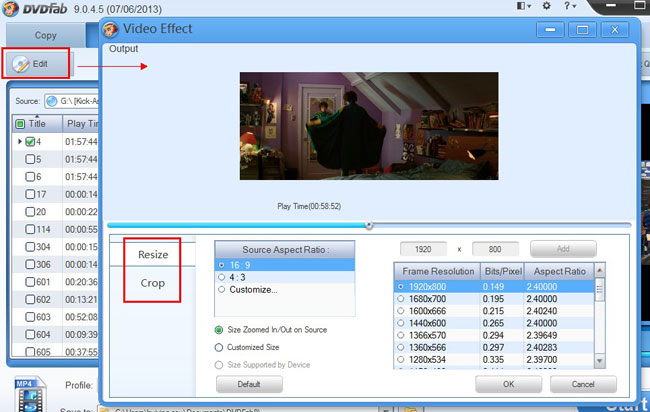
Task: Sort by Aspect Ratio column header
Action: 559,271
